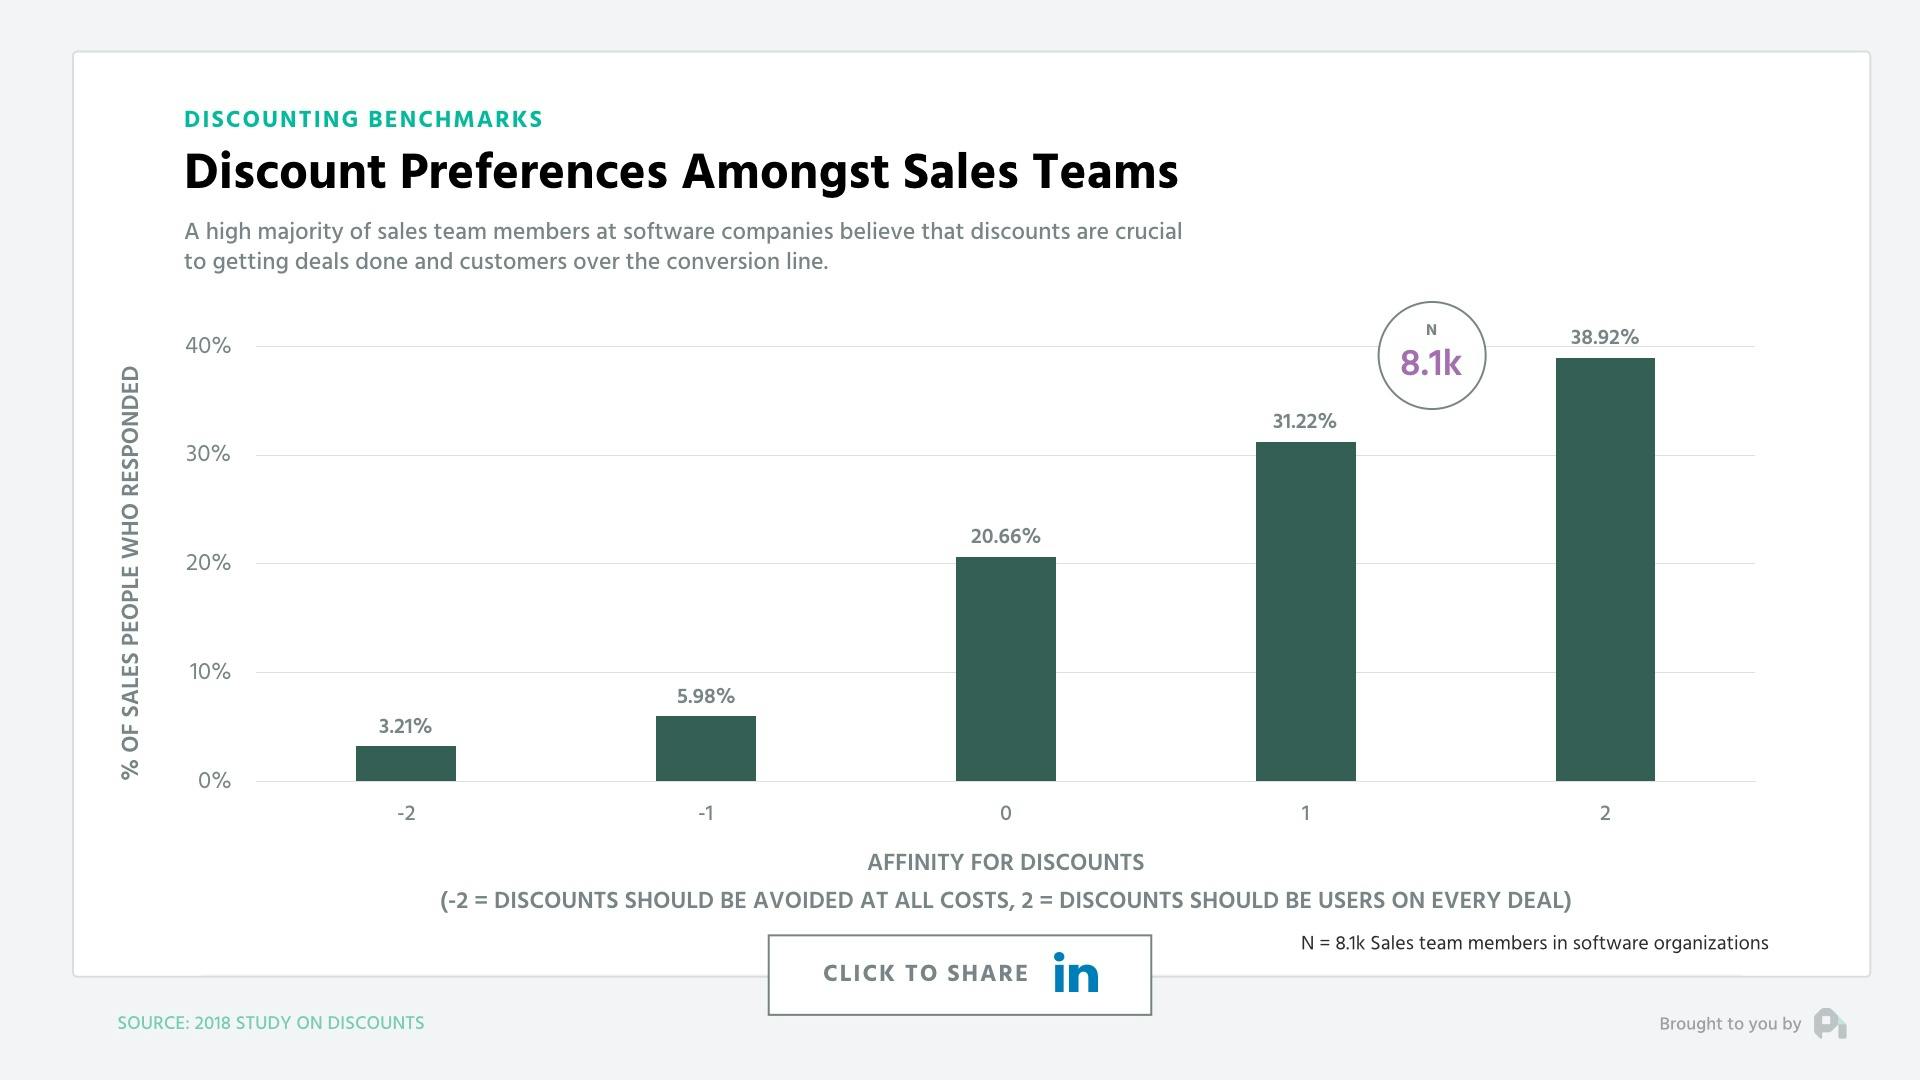Screen dimensions: 1920x1080
Task: Select the 5.98% bar above -1
Action: tap(705, 748)
